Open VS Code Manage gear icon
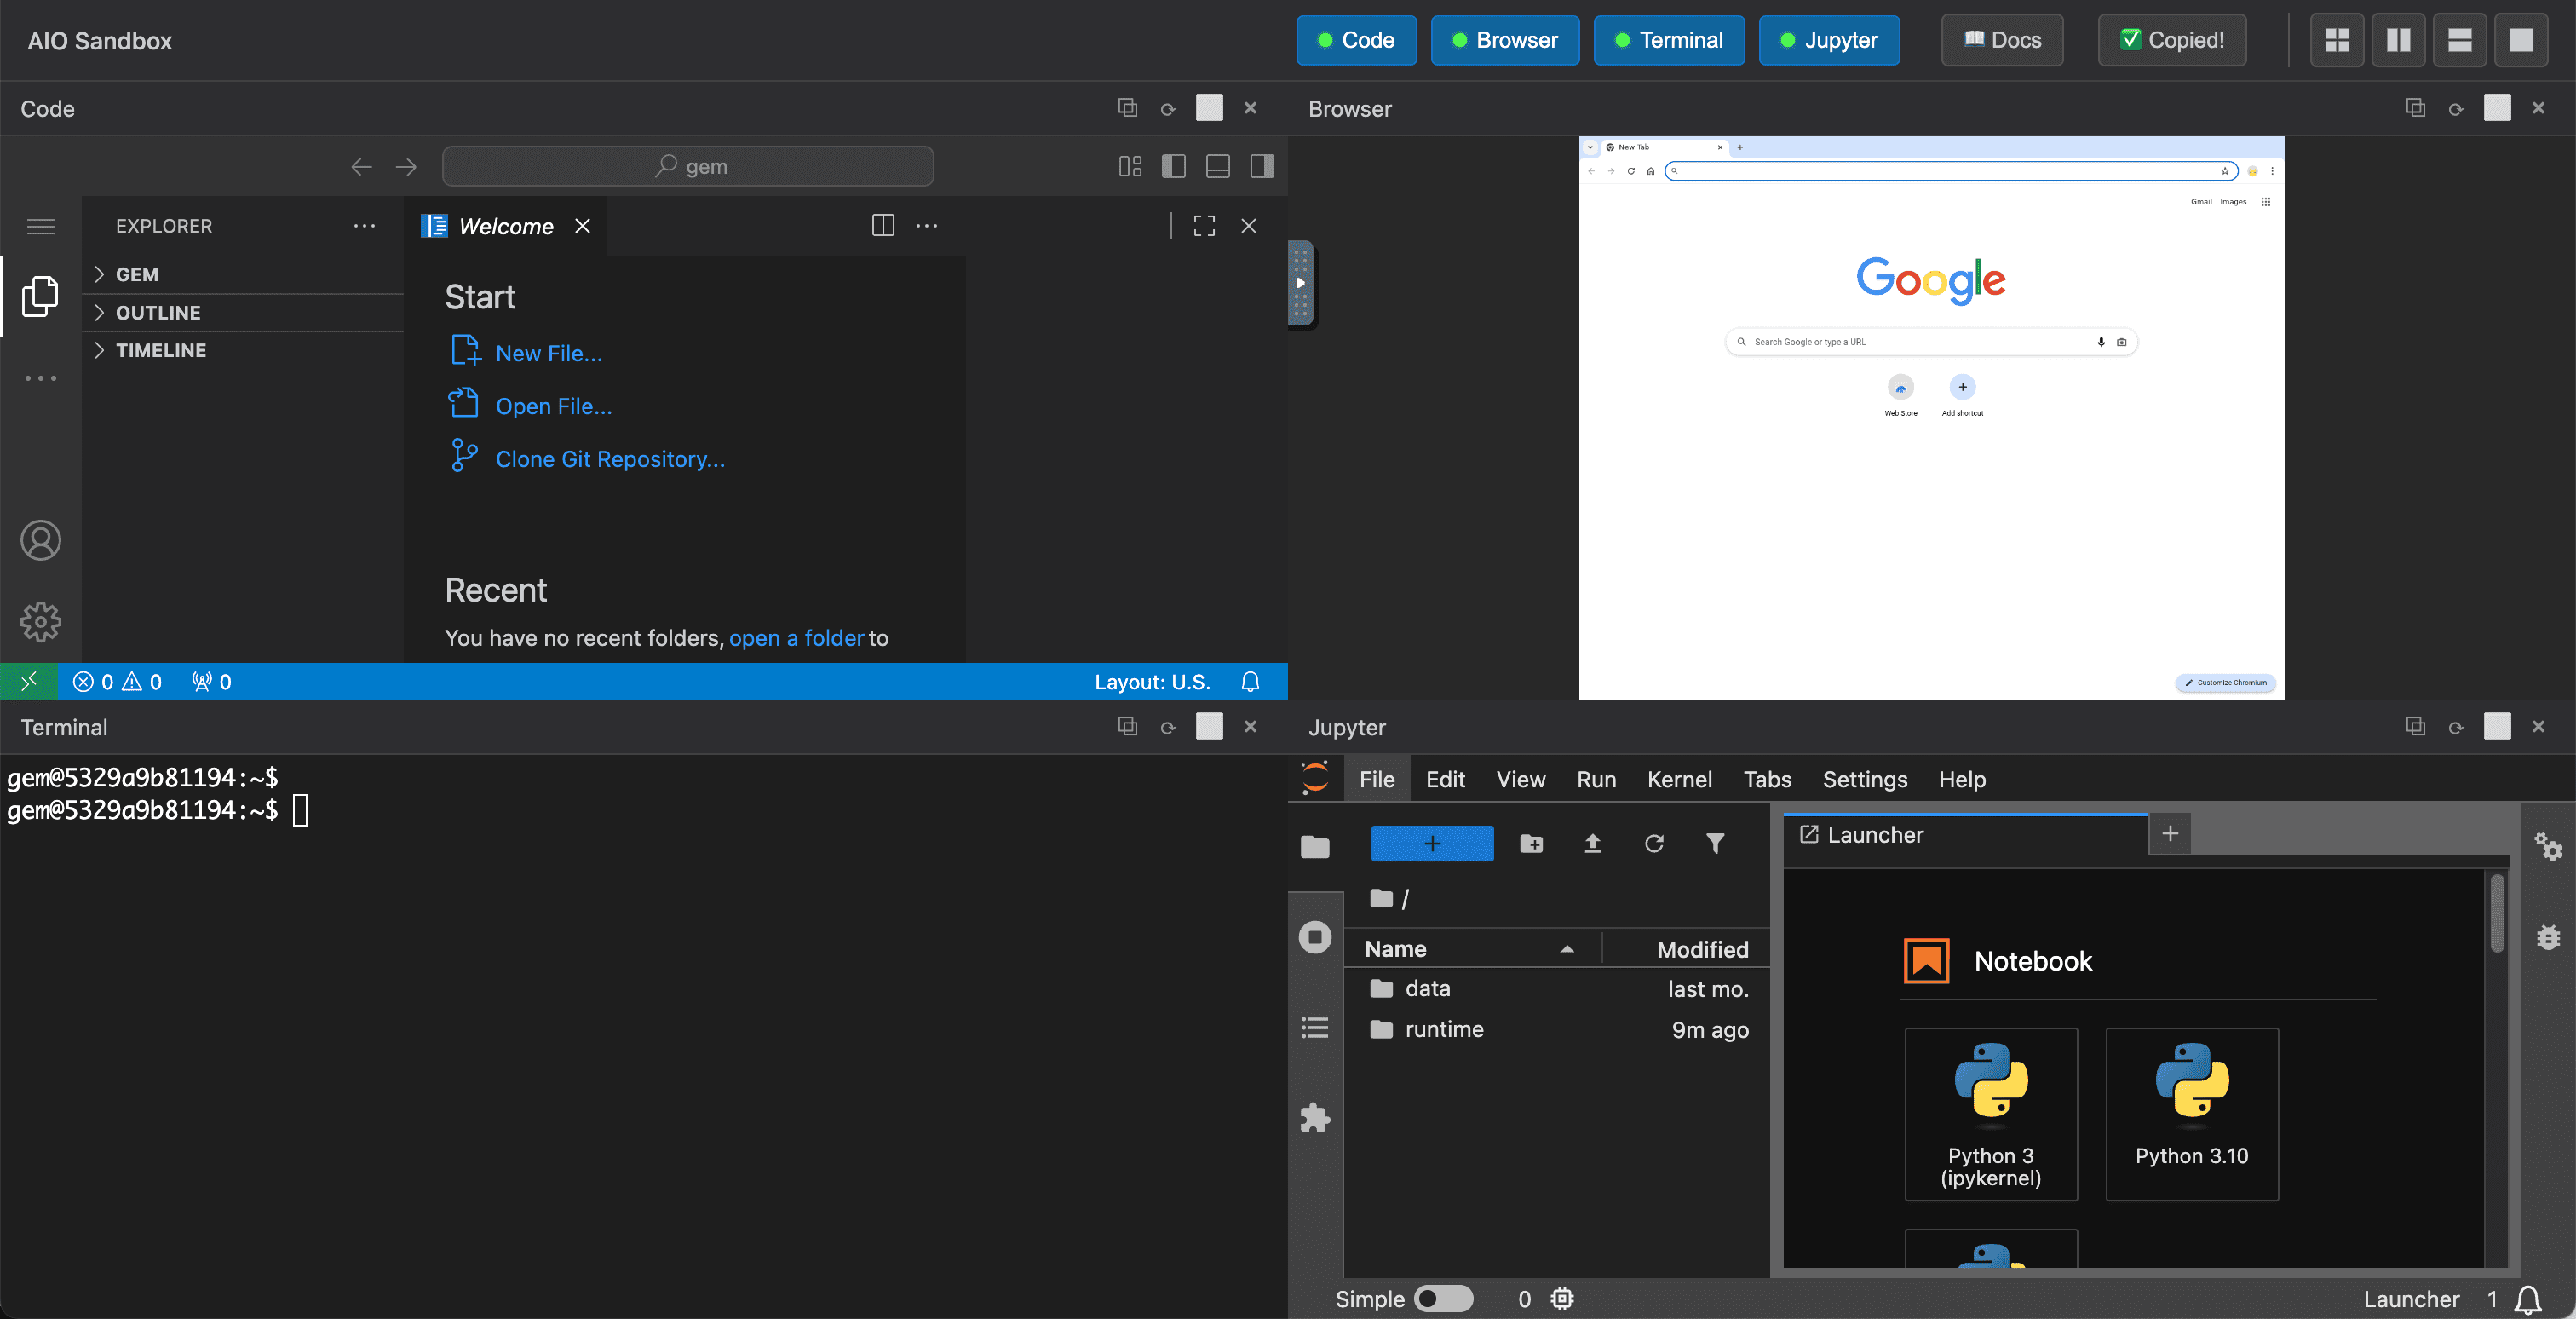 pos(40,621)
